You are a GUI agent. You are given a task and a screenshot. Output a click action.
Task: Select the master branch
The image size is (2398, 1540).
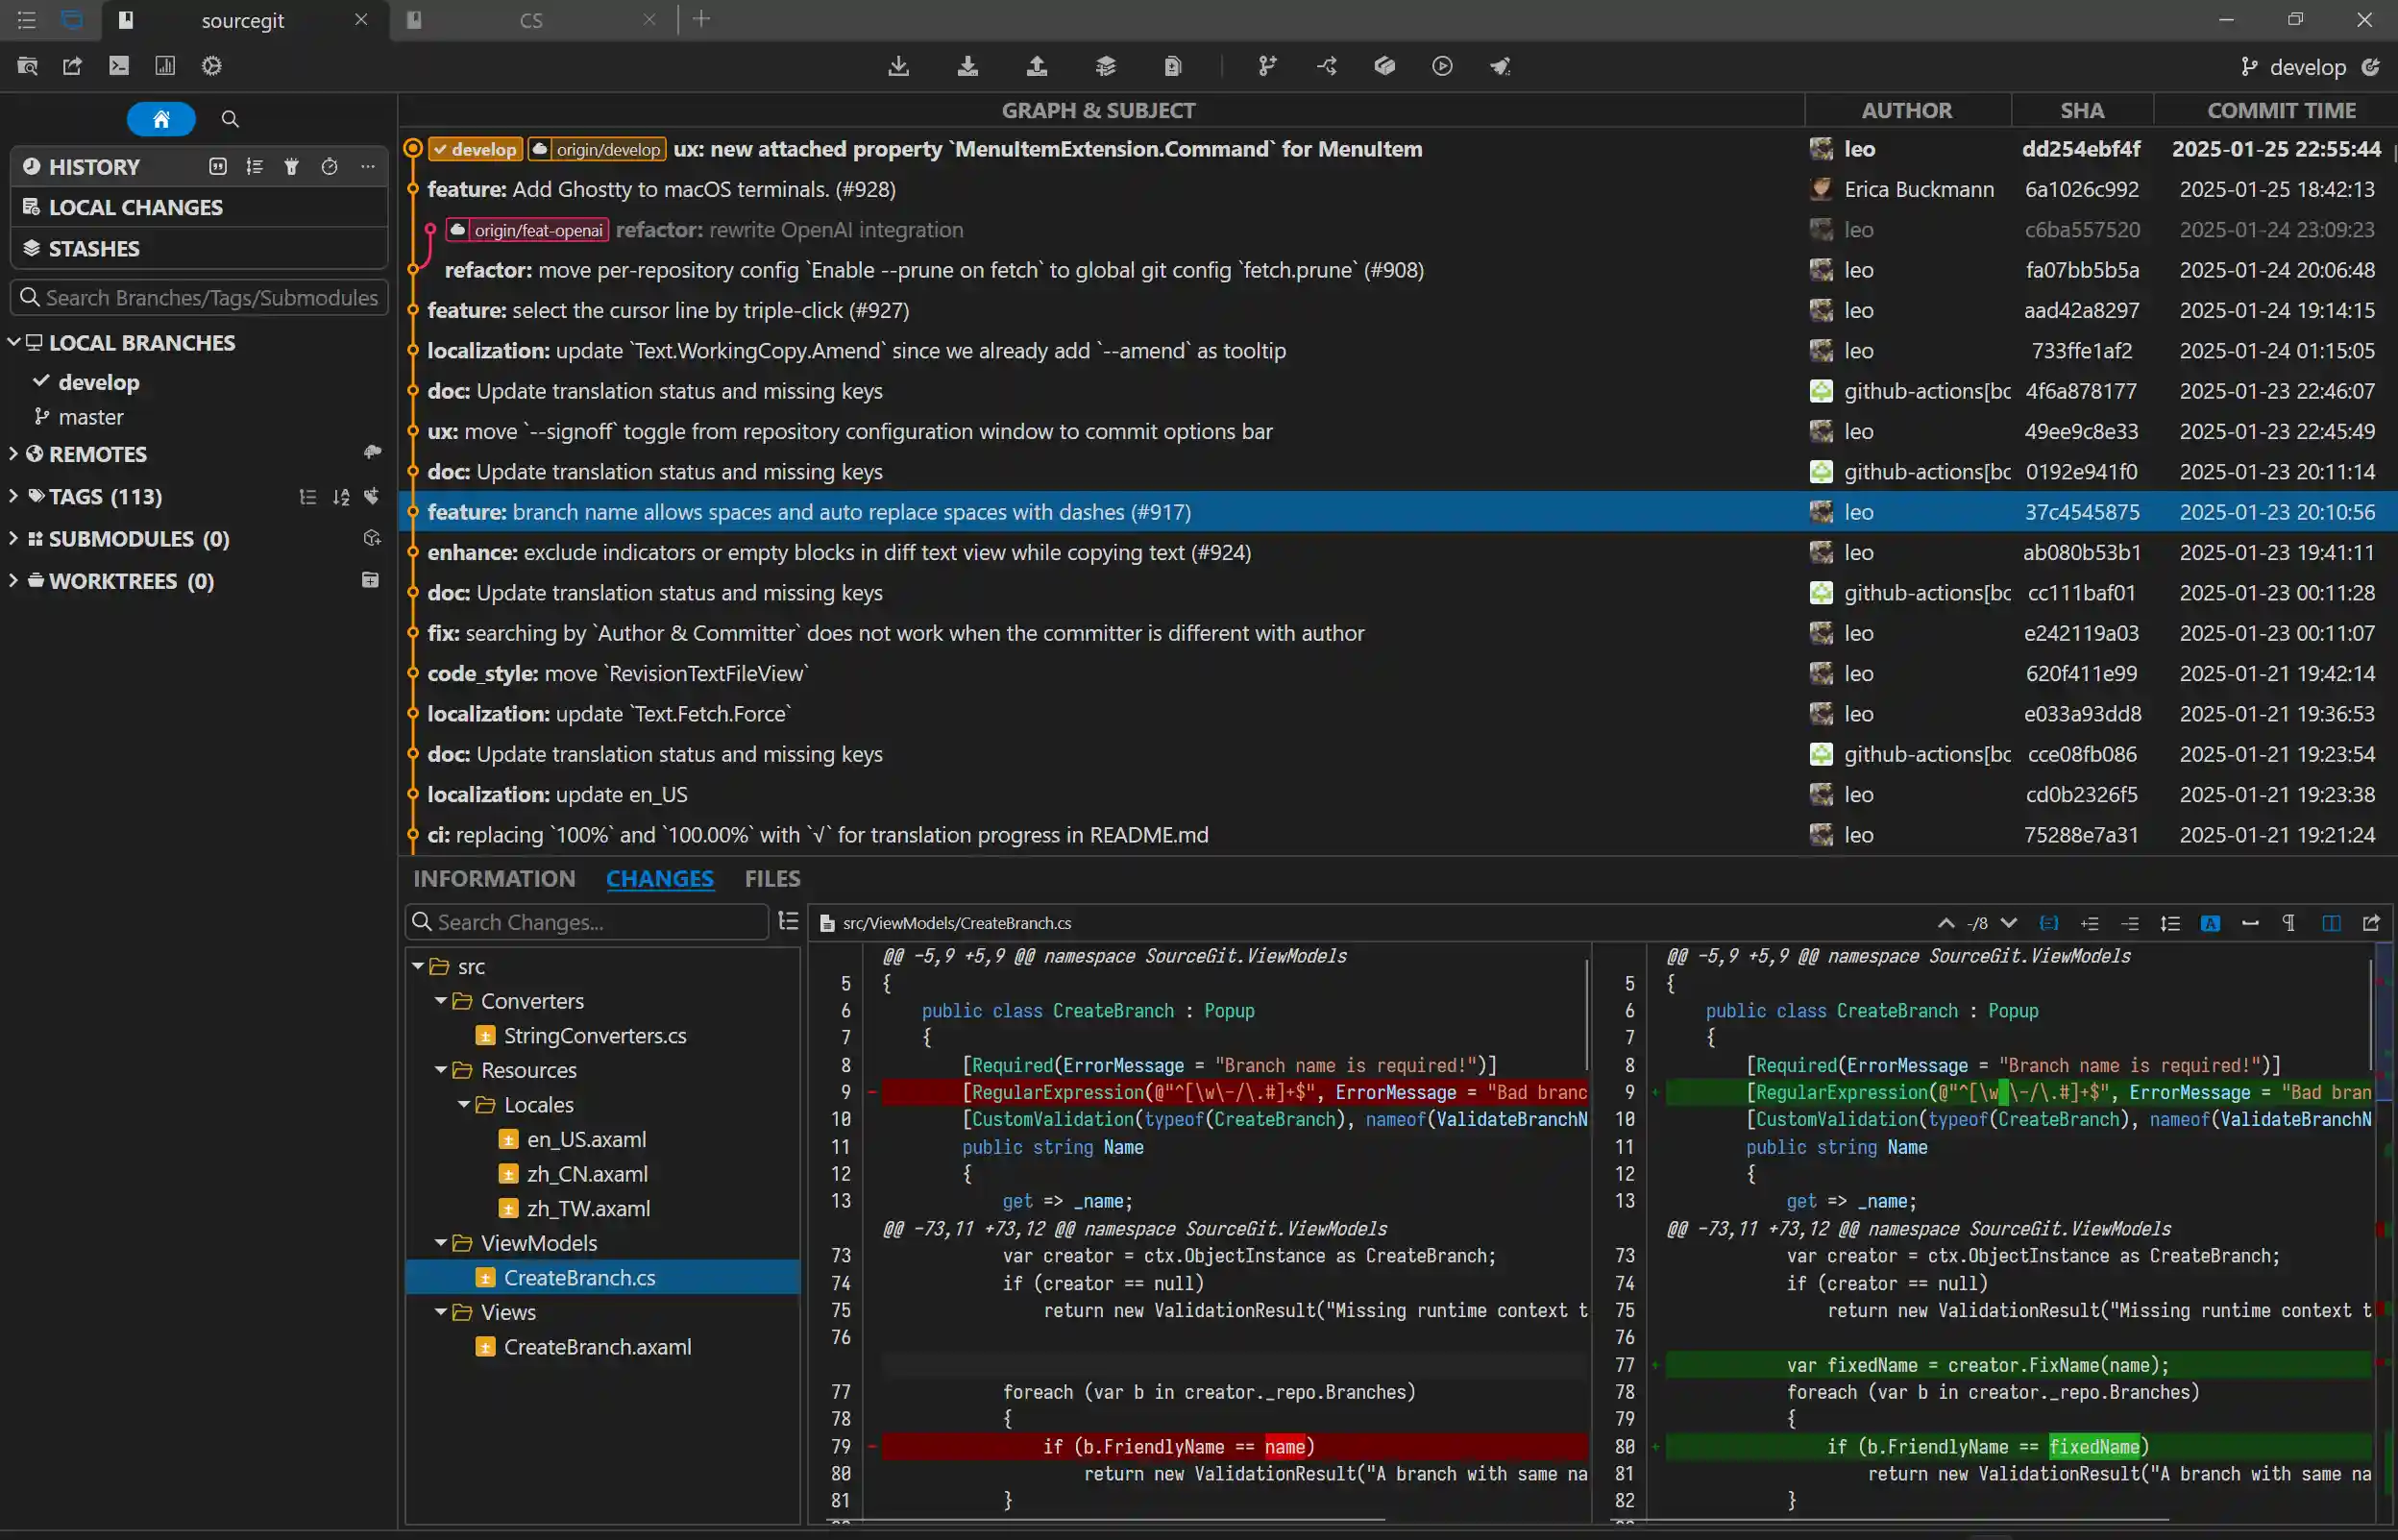click(91, 417)
